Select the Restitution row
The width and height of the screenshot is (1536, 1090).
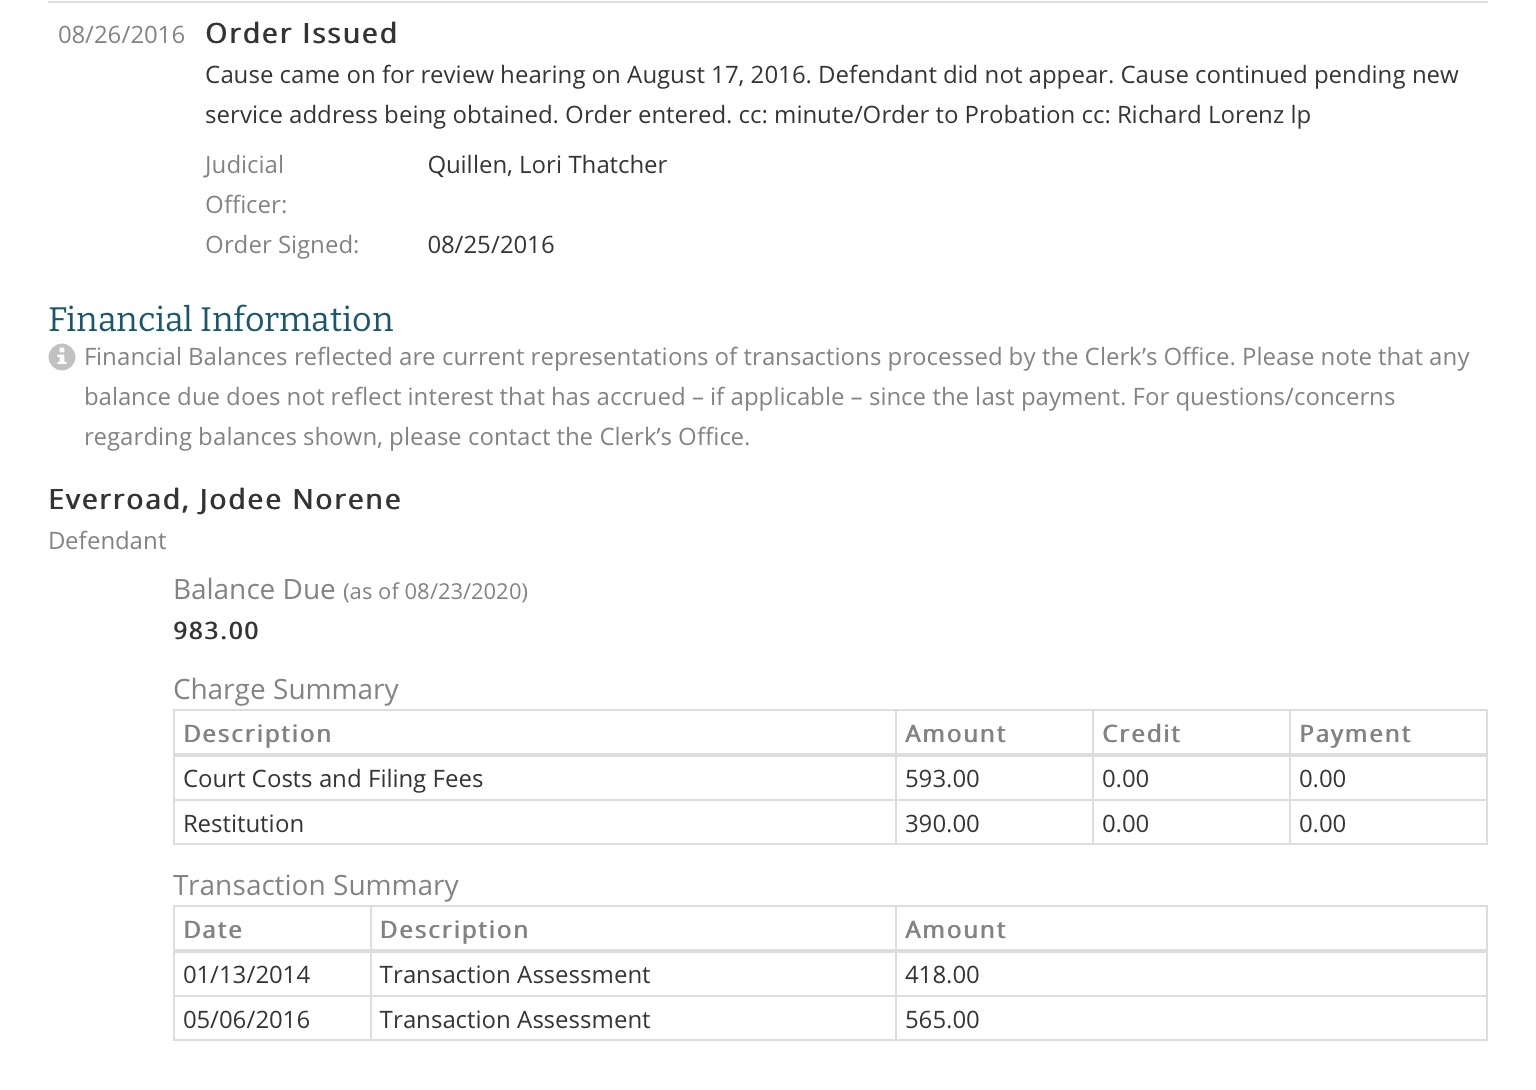[830, 823]
